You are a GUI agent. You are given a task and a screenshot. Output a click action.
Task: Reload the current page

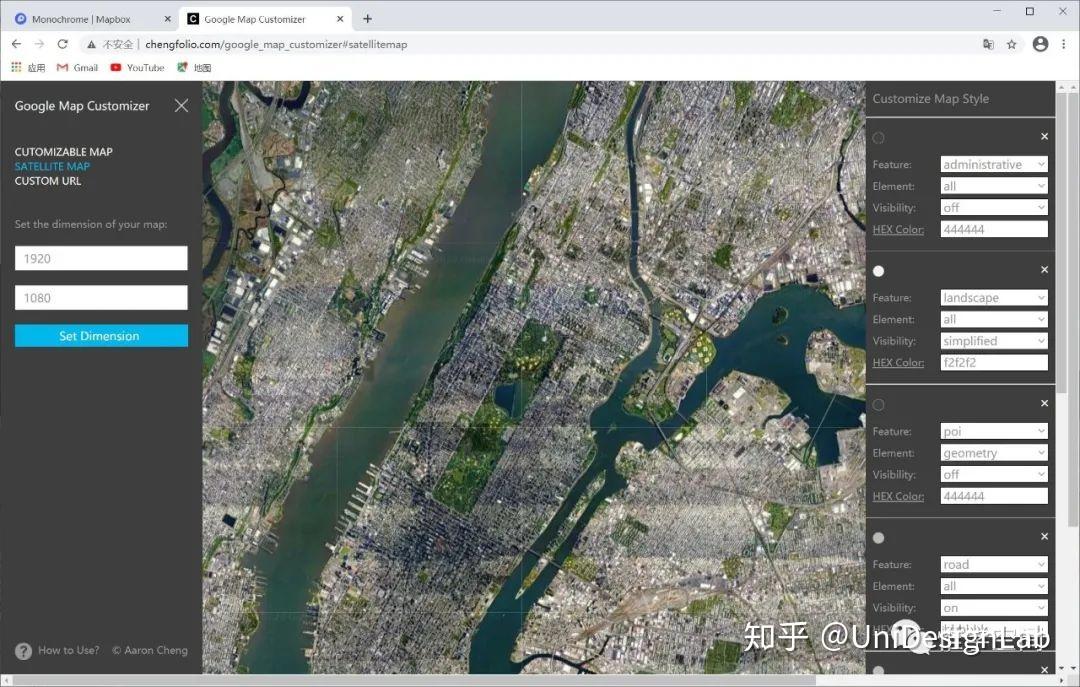pos(63,44)
